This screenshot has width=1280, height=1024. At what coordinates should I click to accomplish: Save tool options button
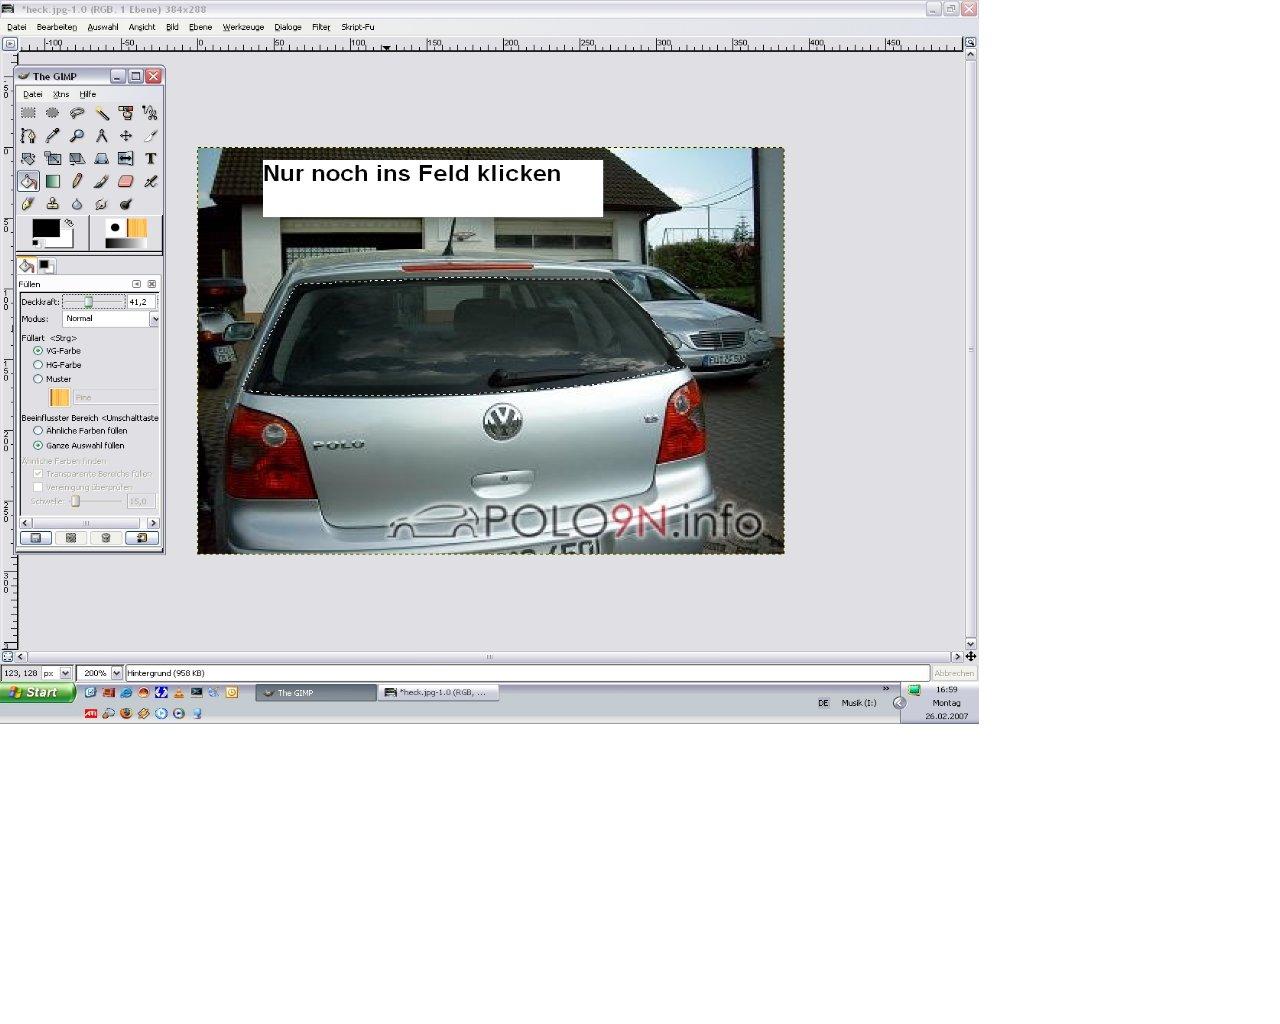tap(36, 538)
